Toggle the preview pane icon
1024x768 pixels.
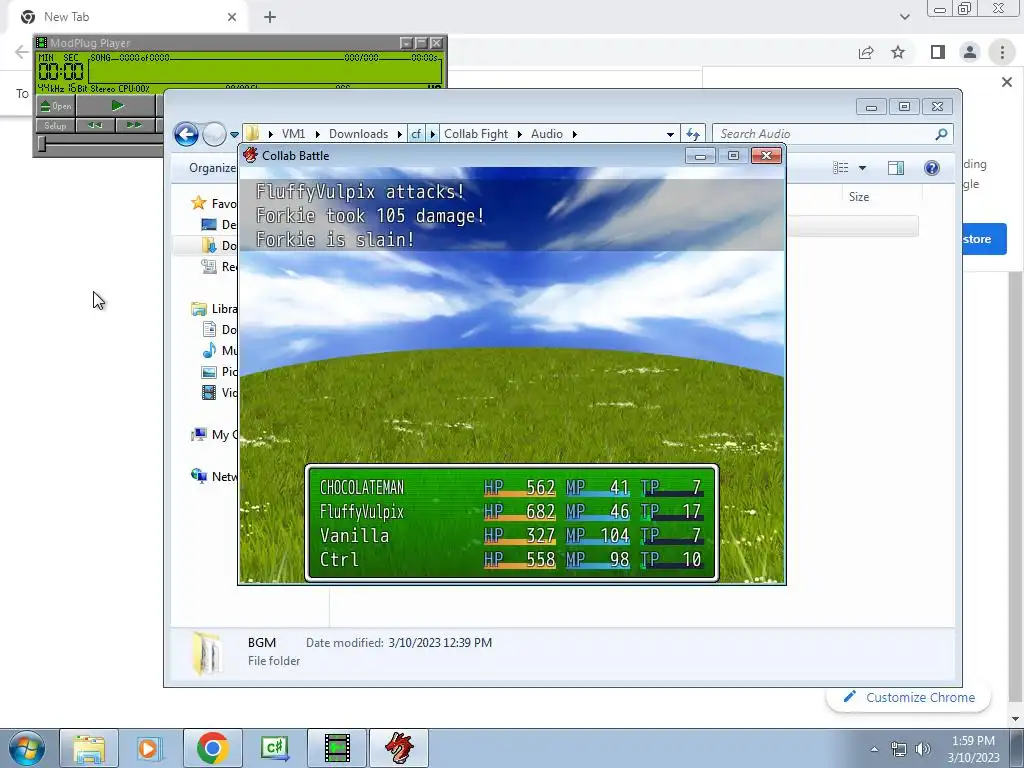(896, 168)
